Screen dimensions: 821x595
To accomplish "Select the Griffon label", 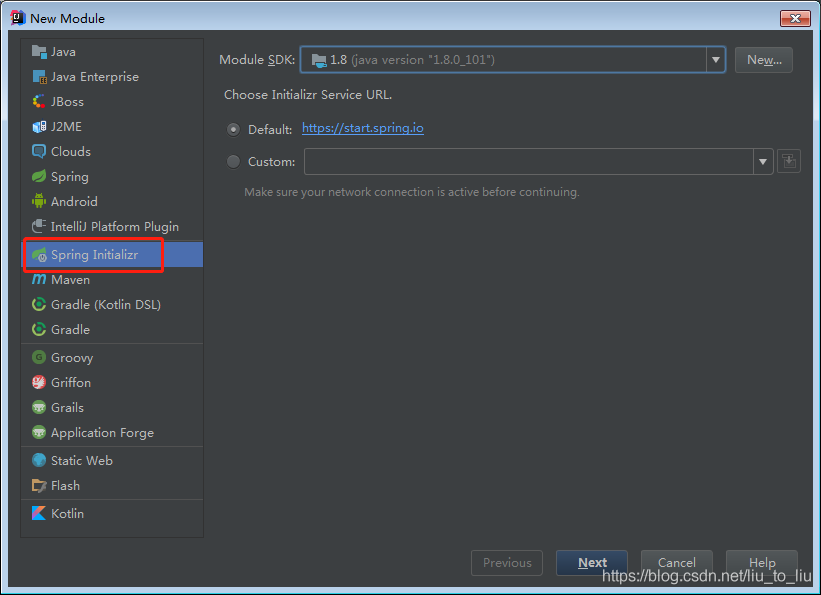I will (71, 382).
